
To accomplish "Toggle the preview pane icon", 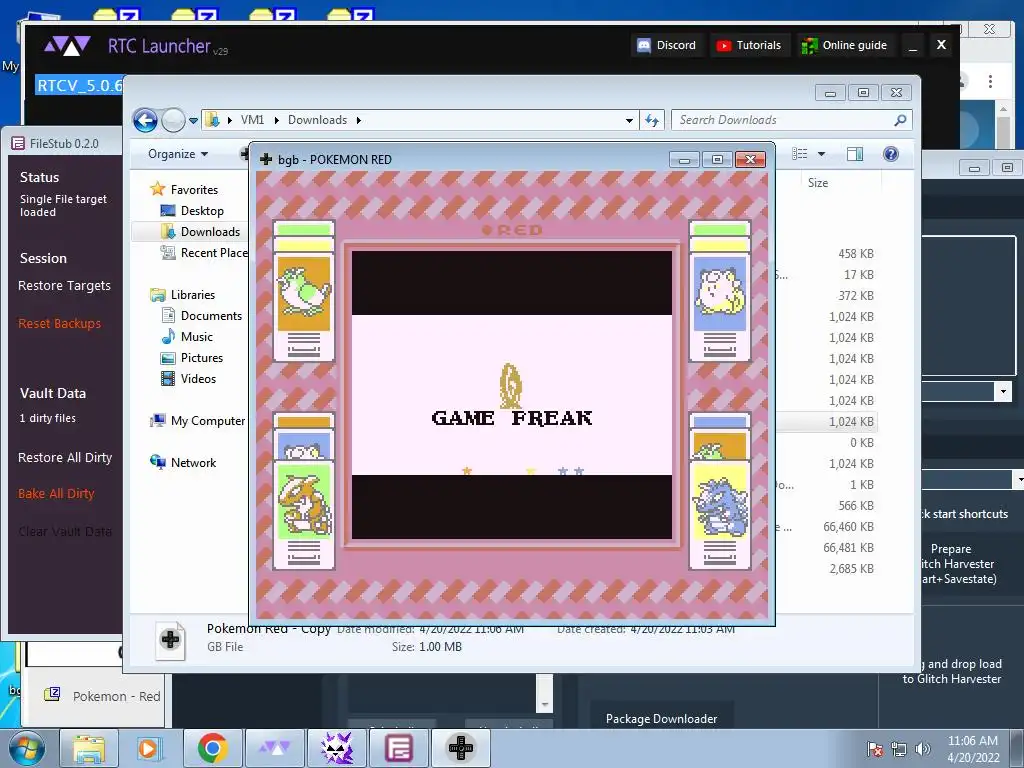I will 855,153.
